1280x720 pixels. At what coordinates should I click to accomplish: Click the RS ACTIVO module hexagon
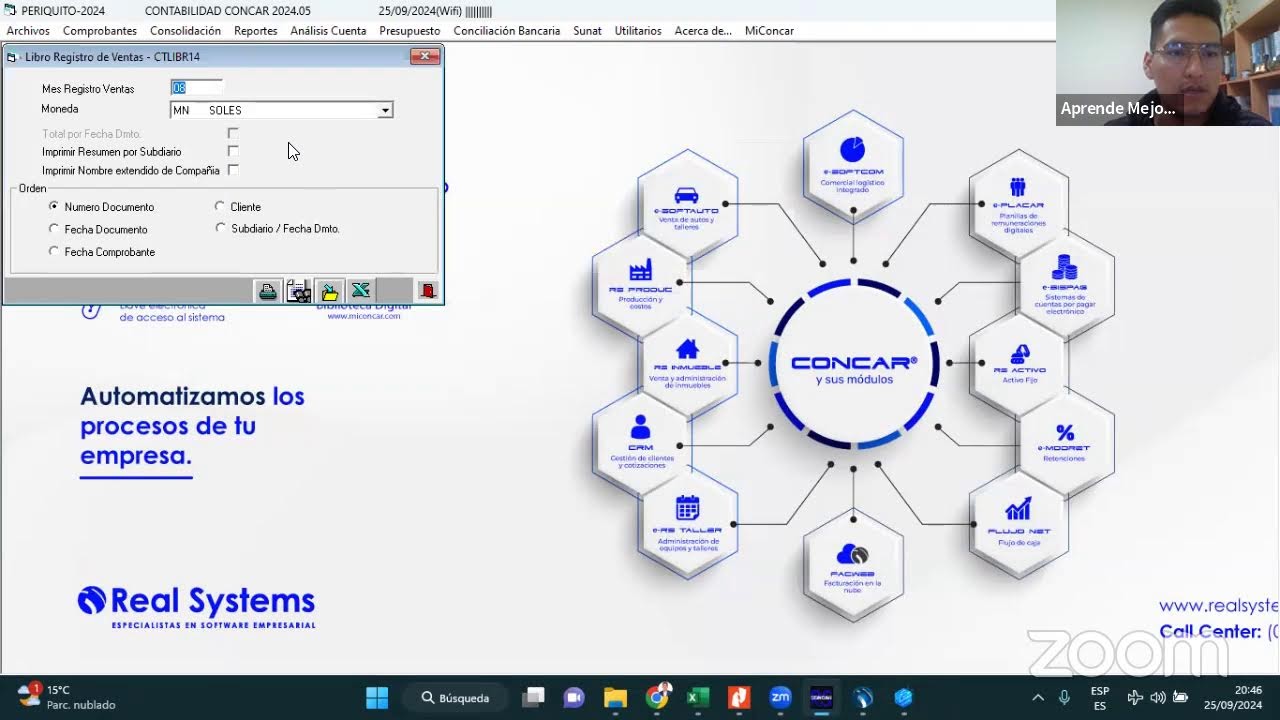[x=1018, y=364]
